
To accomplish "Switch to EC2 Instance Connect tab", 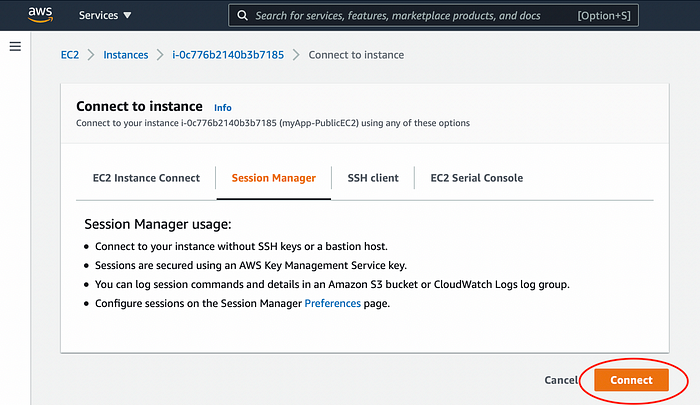I will pyautogui.click(x=146, y=178).
